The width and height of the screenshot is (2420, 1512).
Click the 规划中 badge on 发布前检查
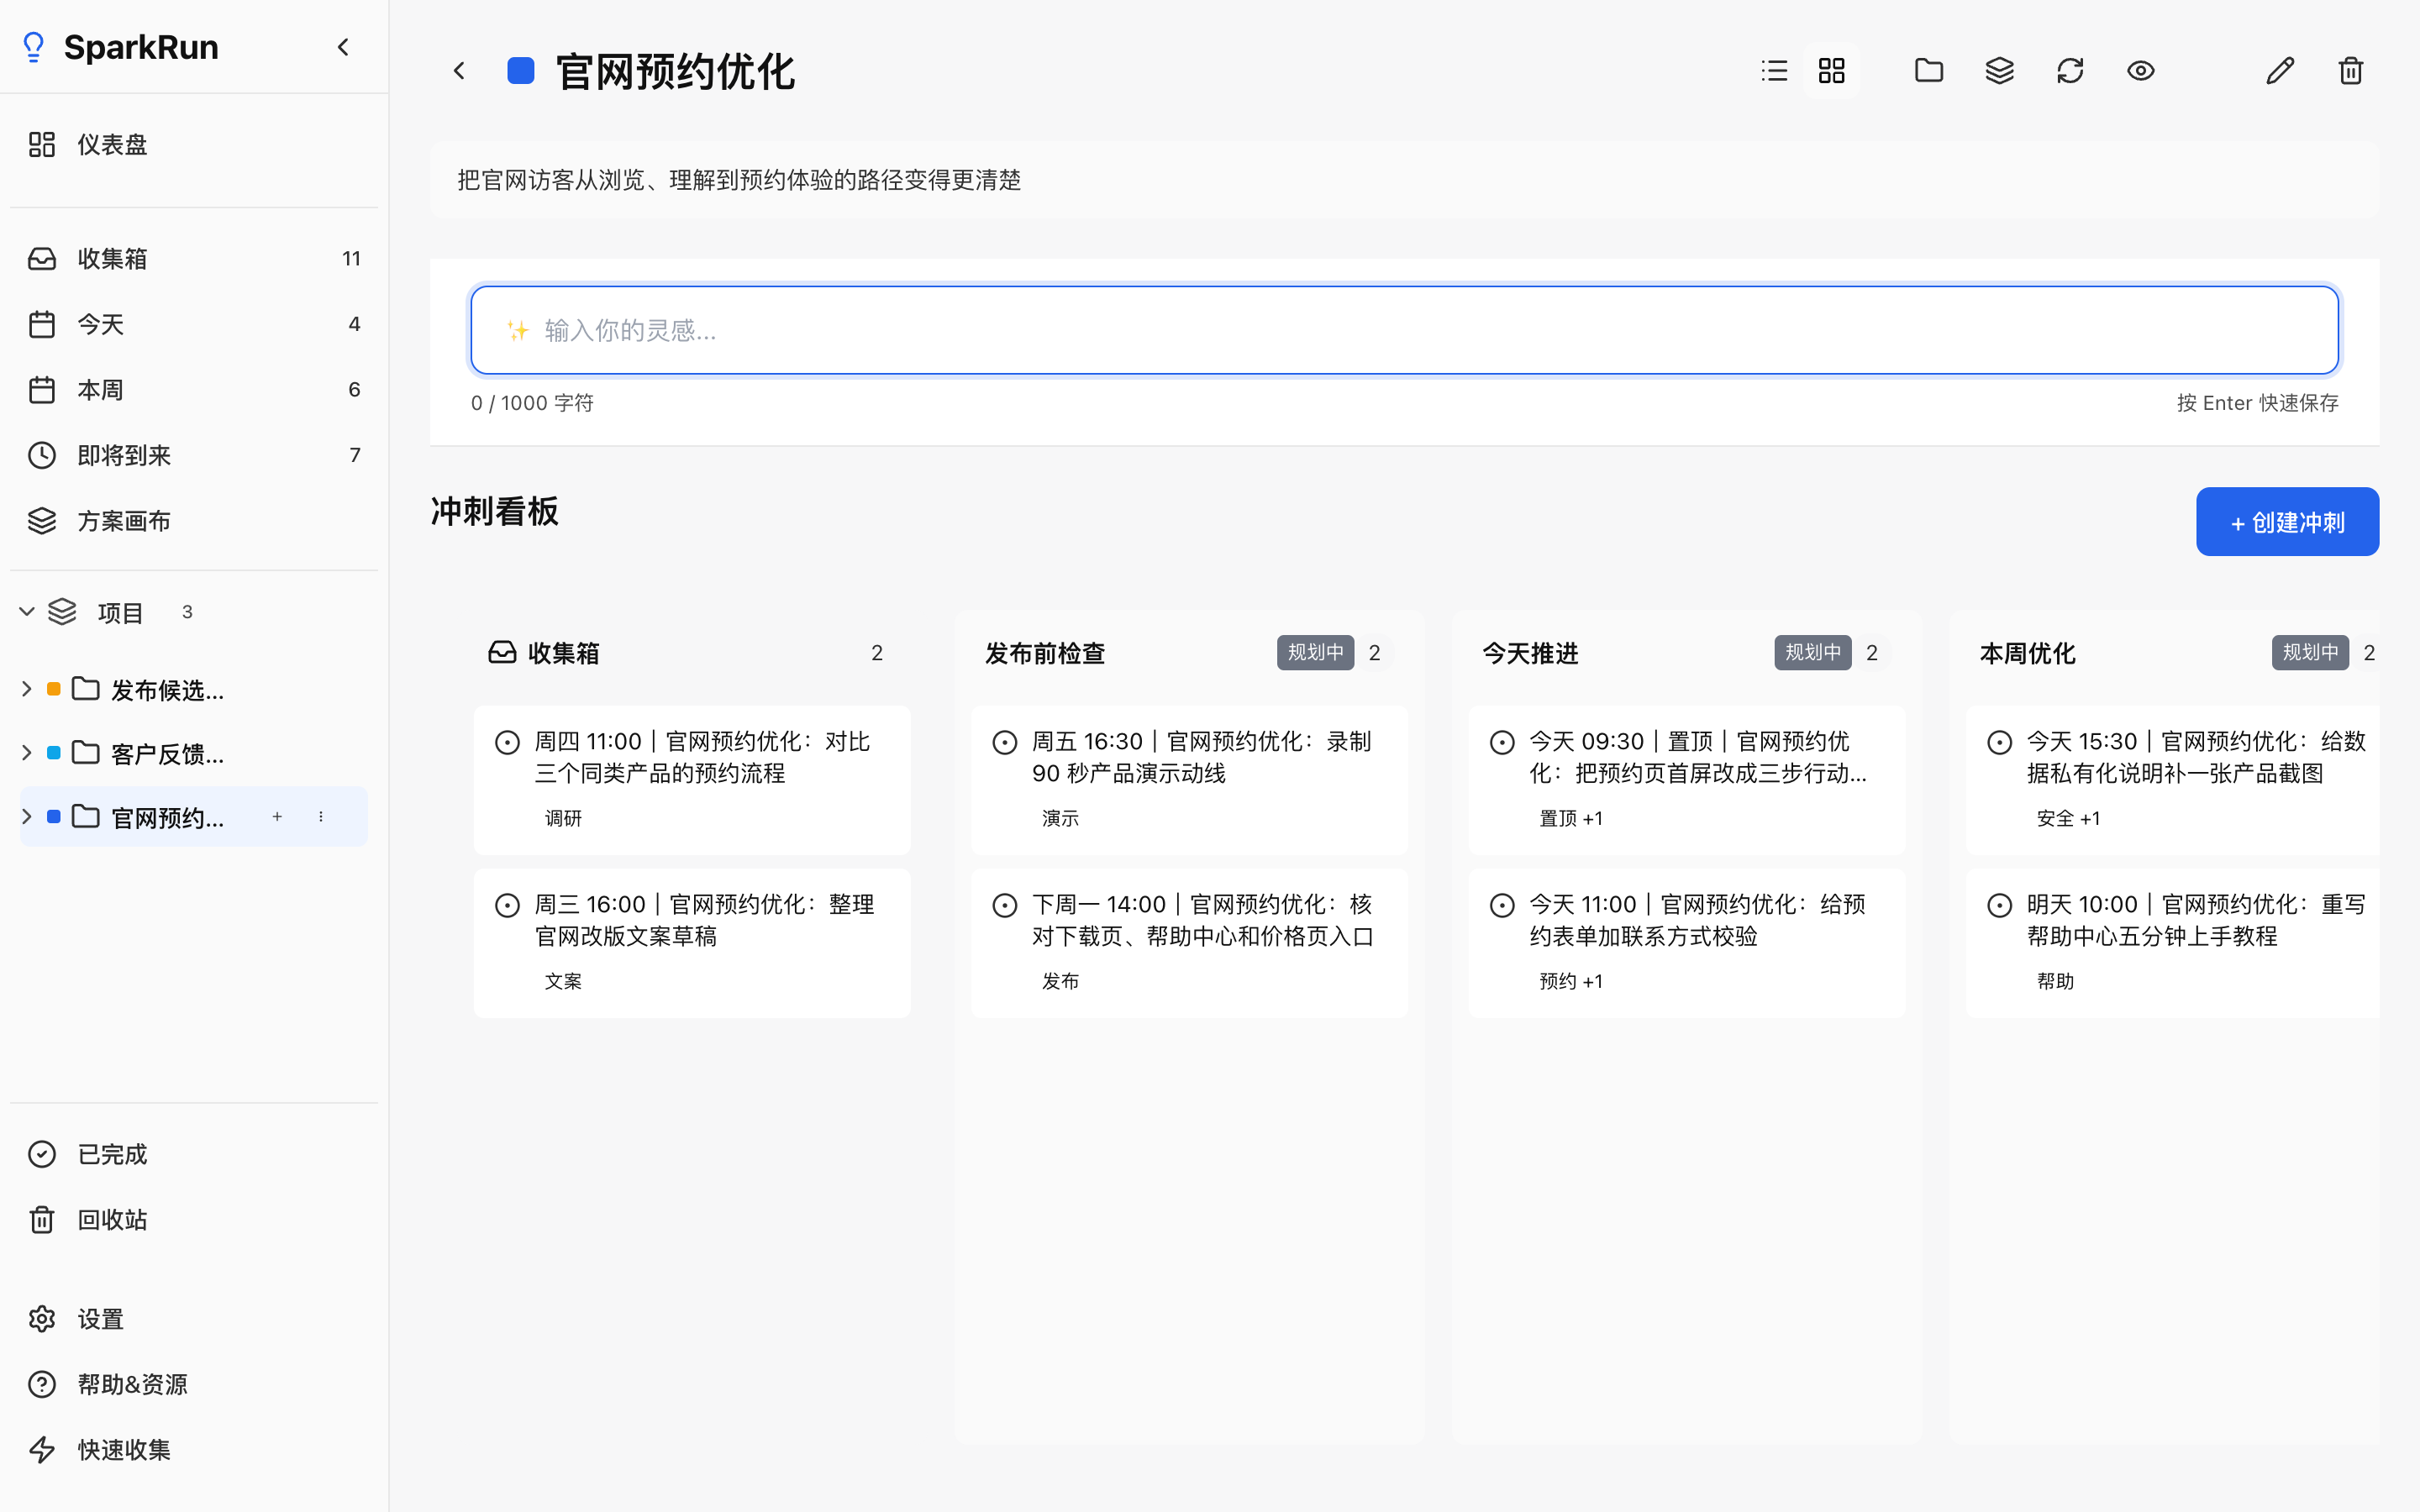click(1315, 652)
